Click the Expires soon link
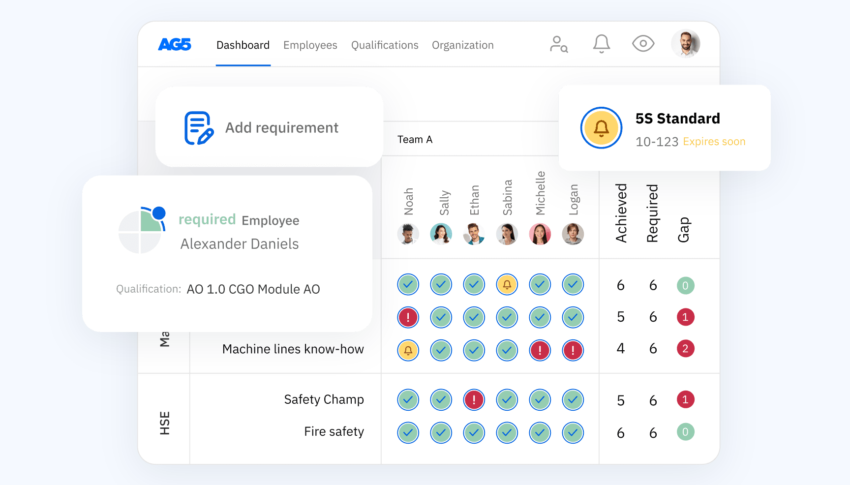 pos(714,142)
